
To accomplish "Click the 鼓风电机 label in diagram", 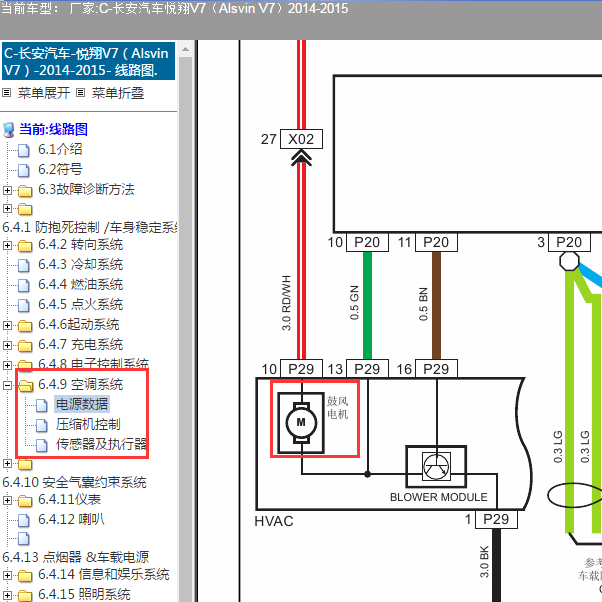I will (337, 408).
